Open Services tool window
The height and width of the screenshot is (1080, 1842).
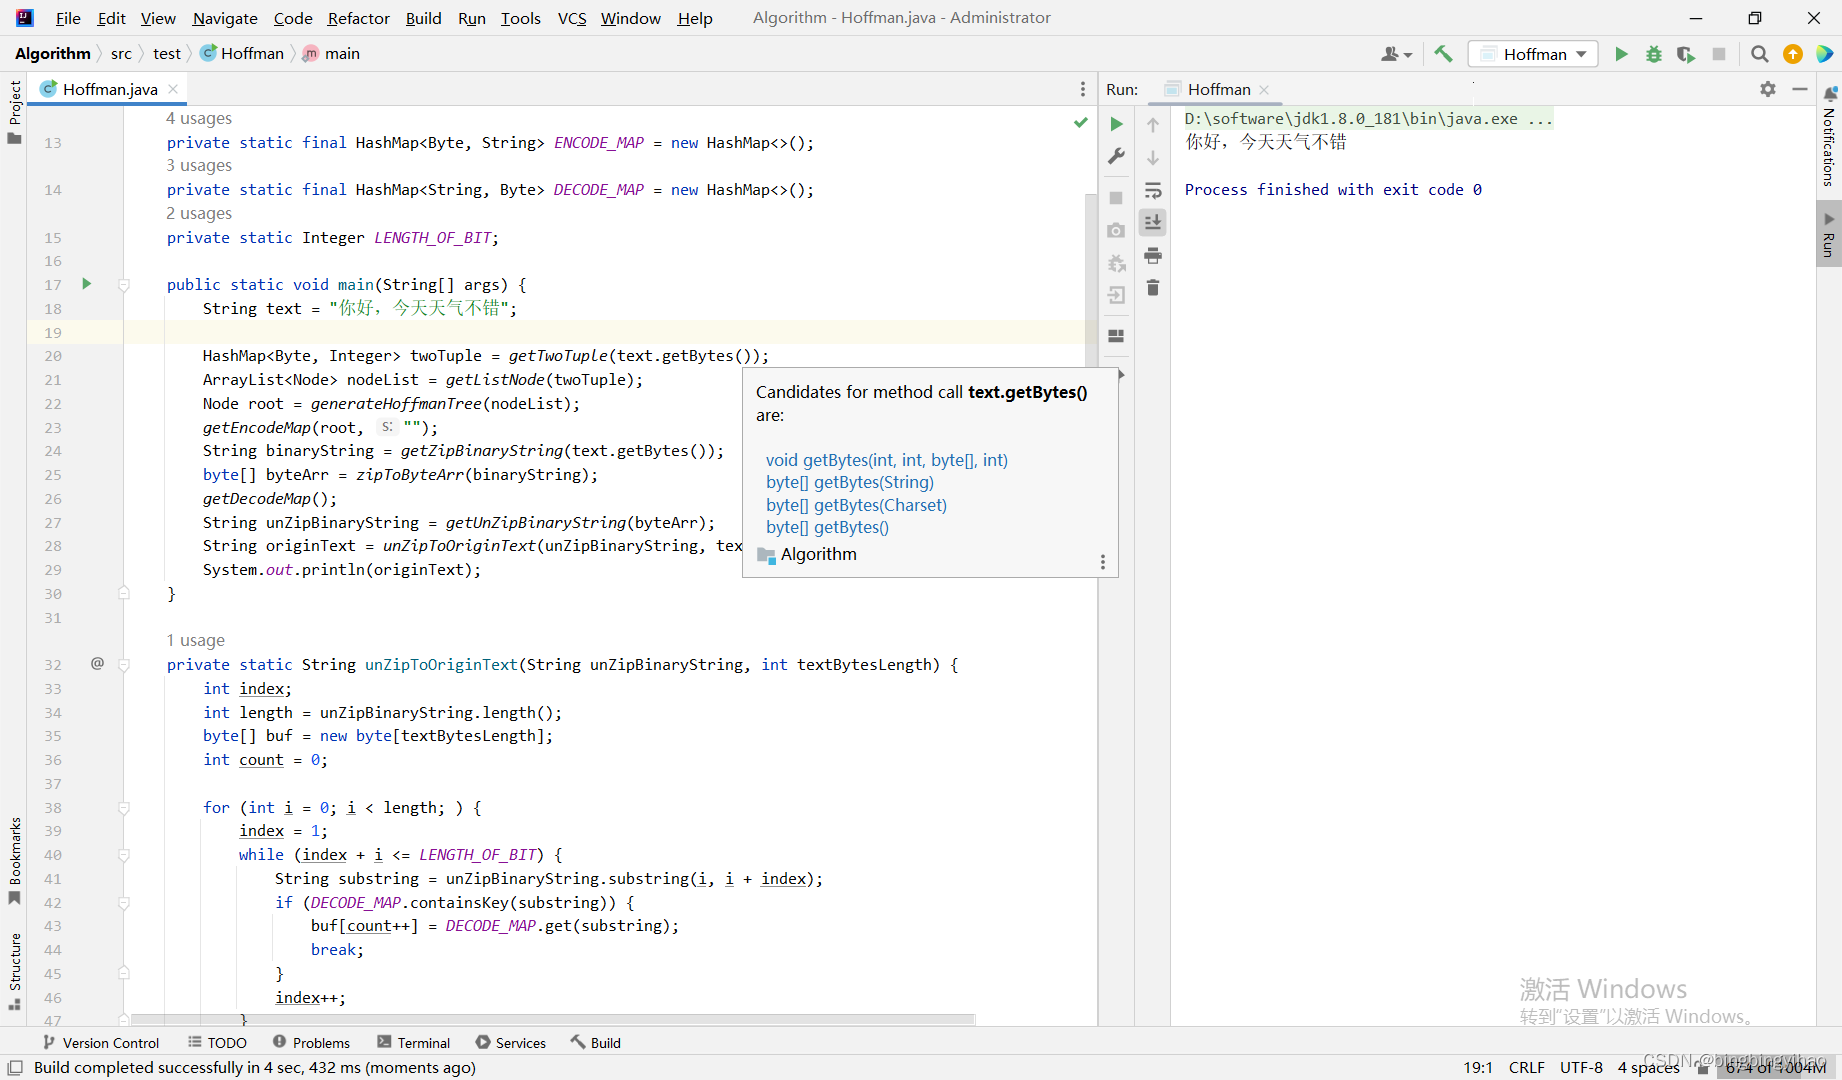pos(511,1042)
